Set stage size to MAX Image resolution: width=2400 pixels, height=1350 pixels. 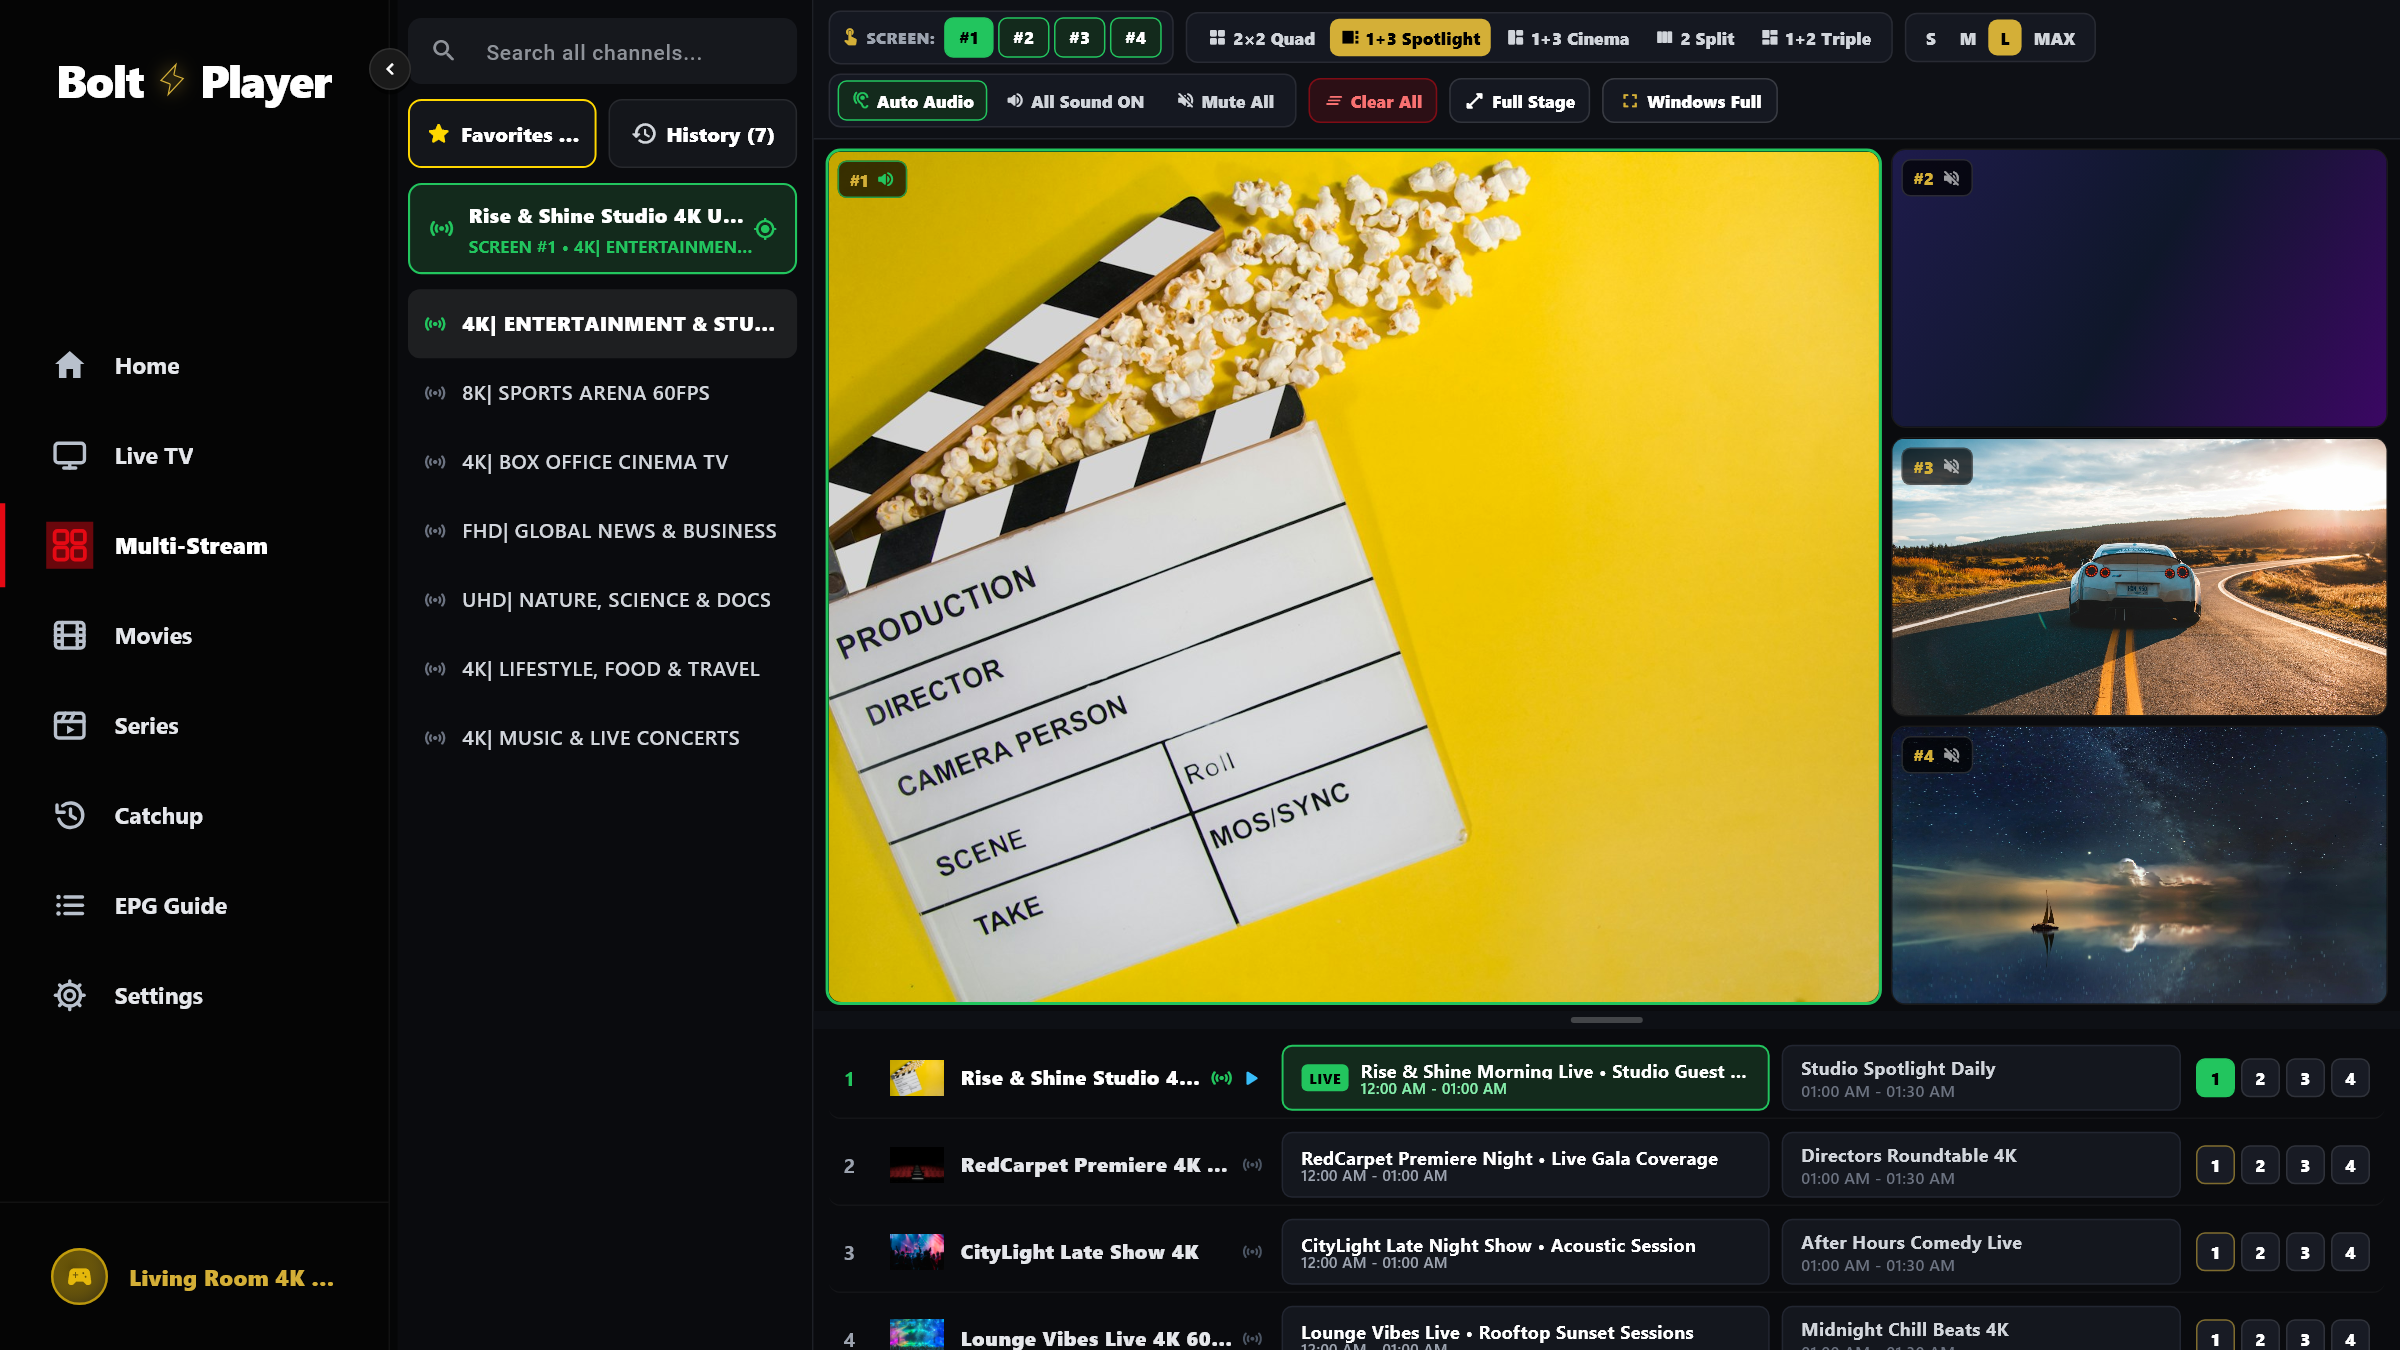tap(2054, 38)
